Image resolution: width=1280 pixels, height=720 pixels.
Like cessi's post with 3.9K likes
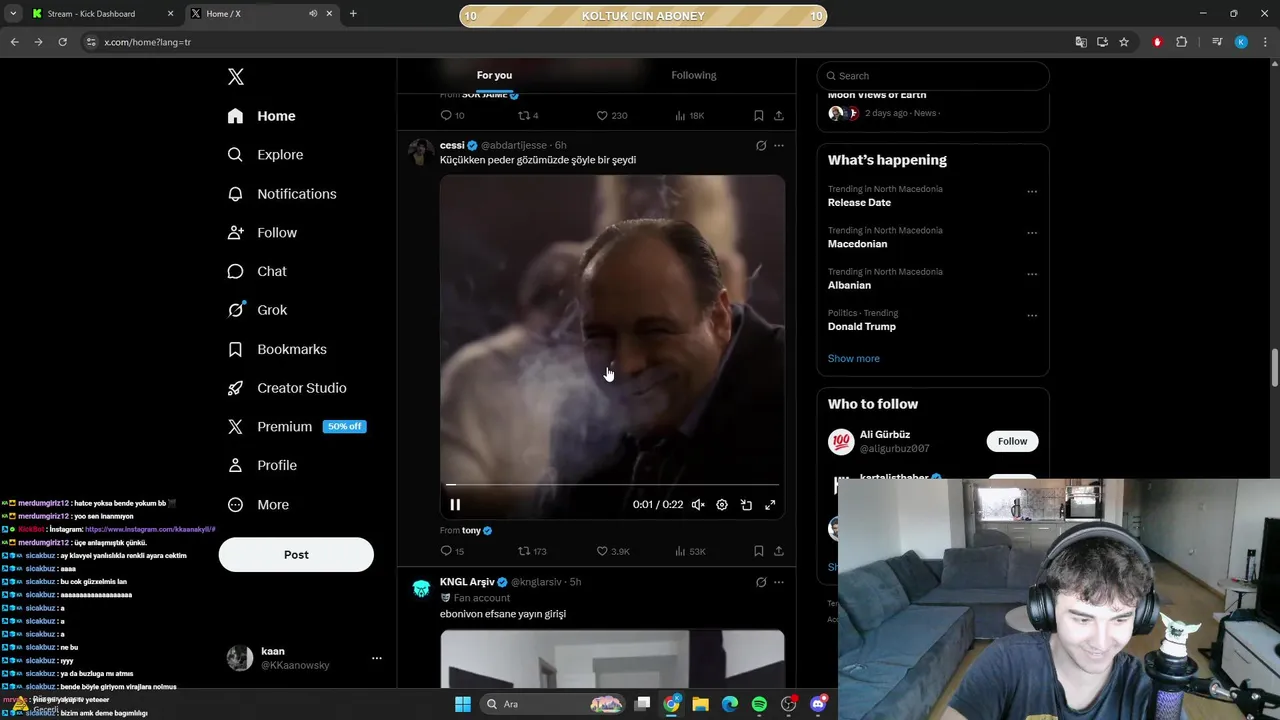click(613, 551)
